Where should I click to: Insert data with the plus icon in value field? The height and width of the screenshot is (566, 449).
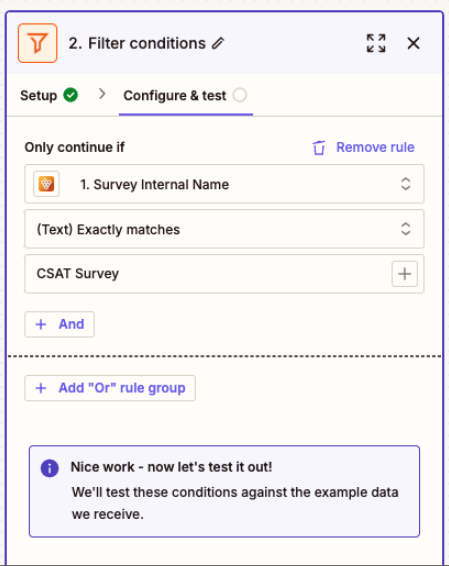405,274
